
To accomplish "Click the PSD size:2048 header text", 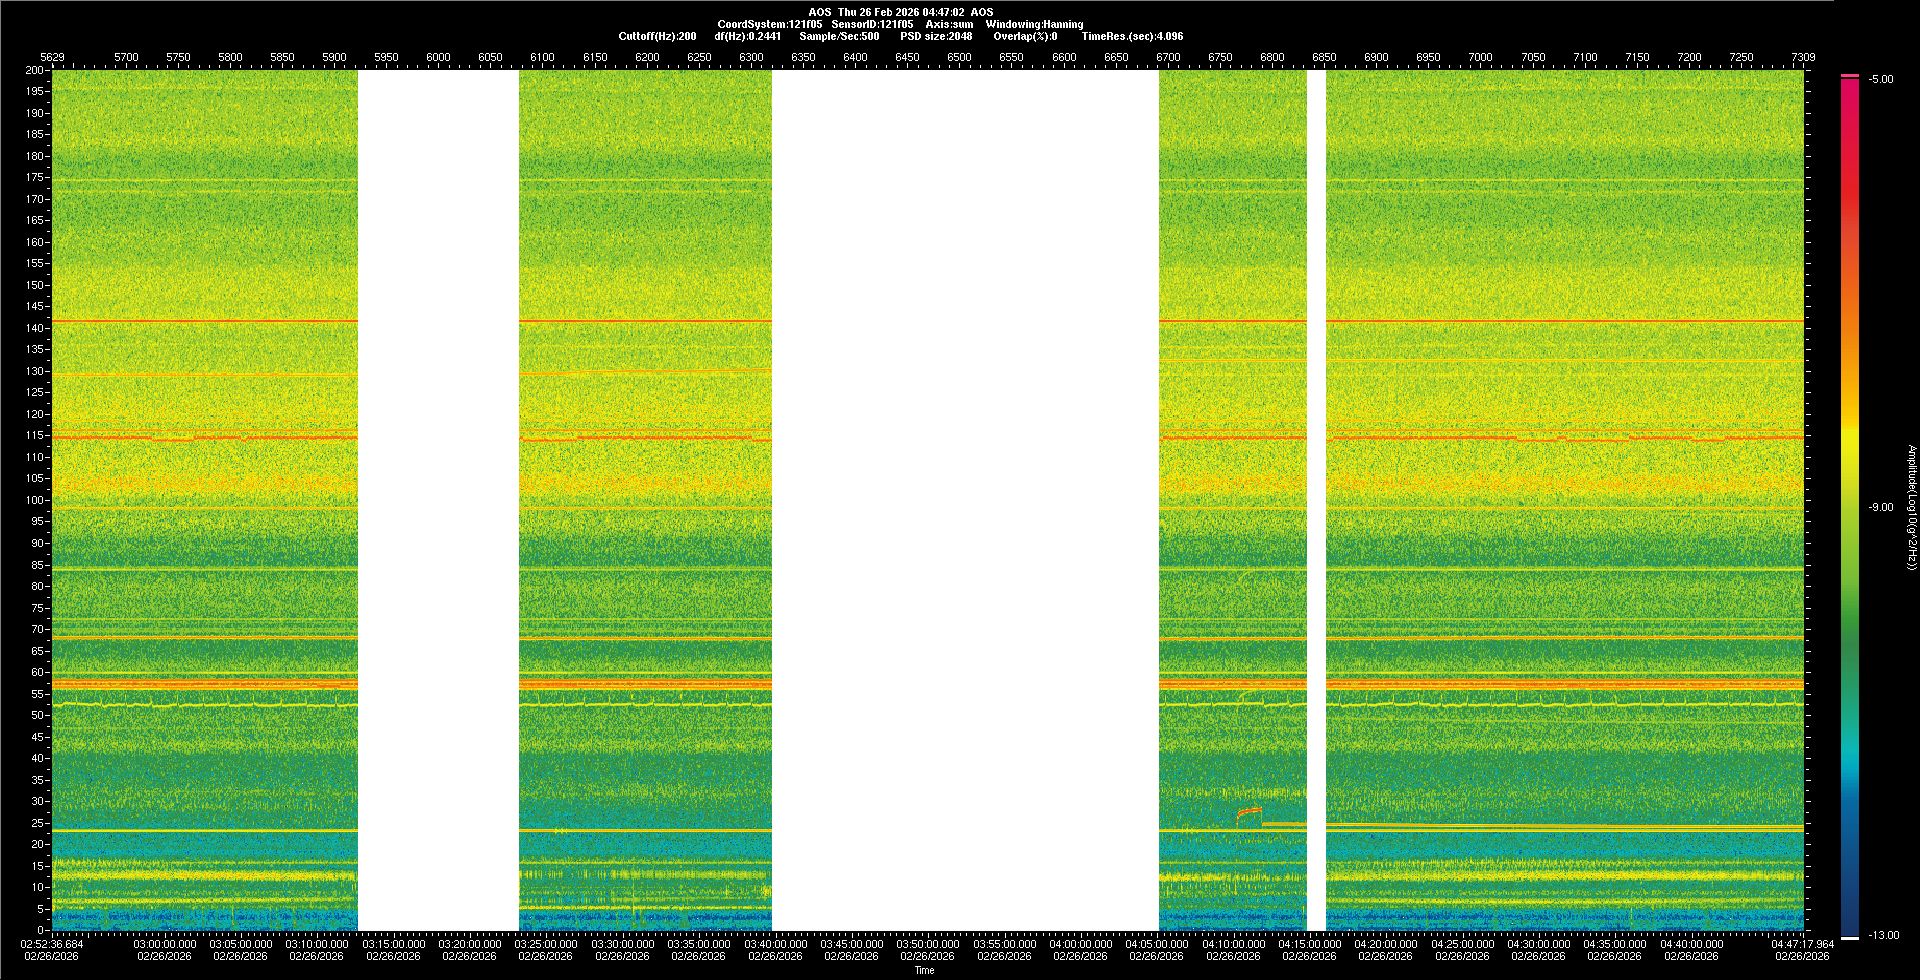I will pyautogui.click(x=936, y=36).
